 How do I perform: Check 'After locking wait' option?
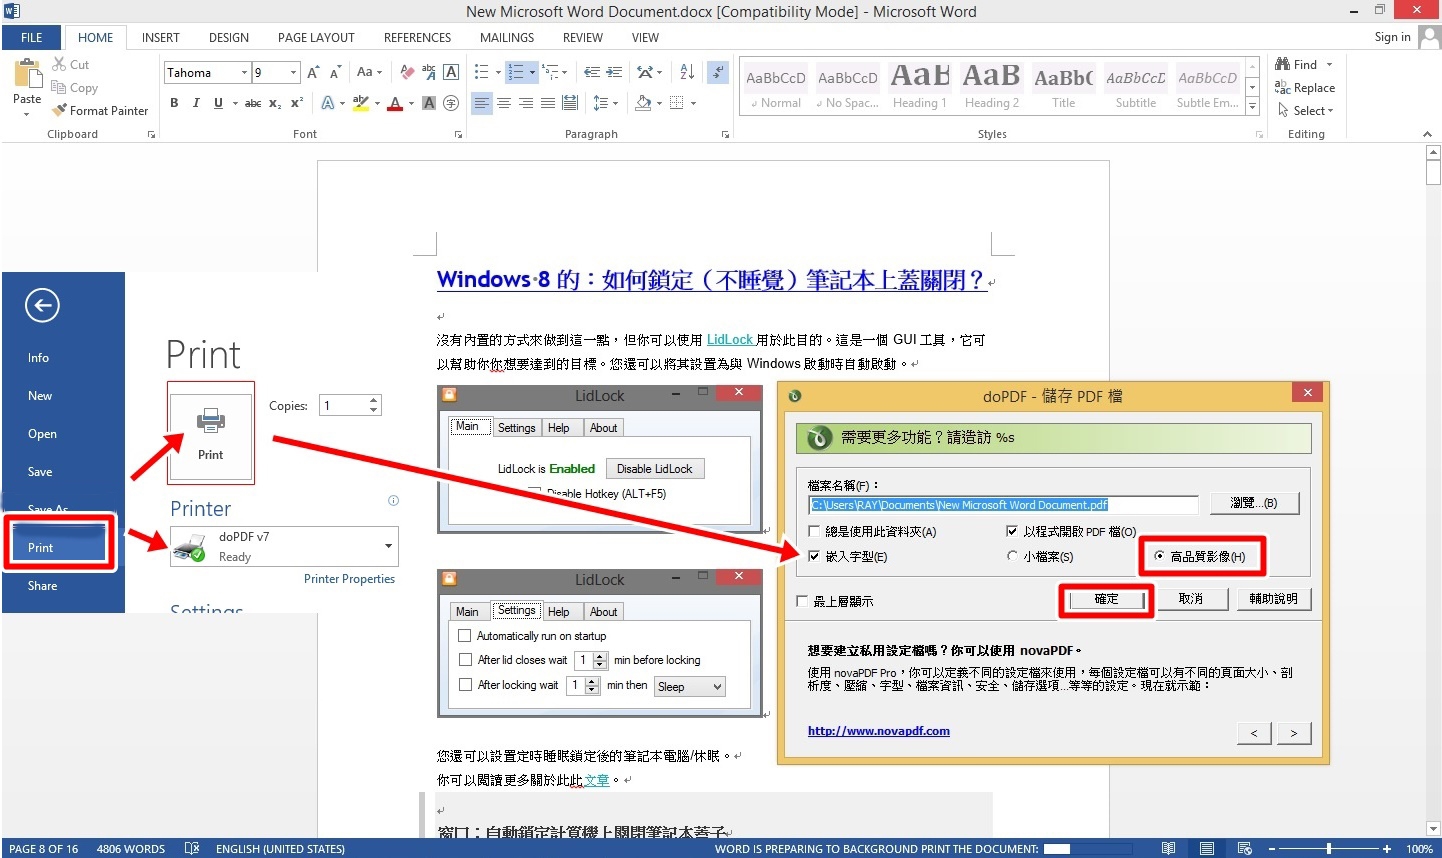464,685
